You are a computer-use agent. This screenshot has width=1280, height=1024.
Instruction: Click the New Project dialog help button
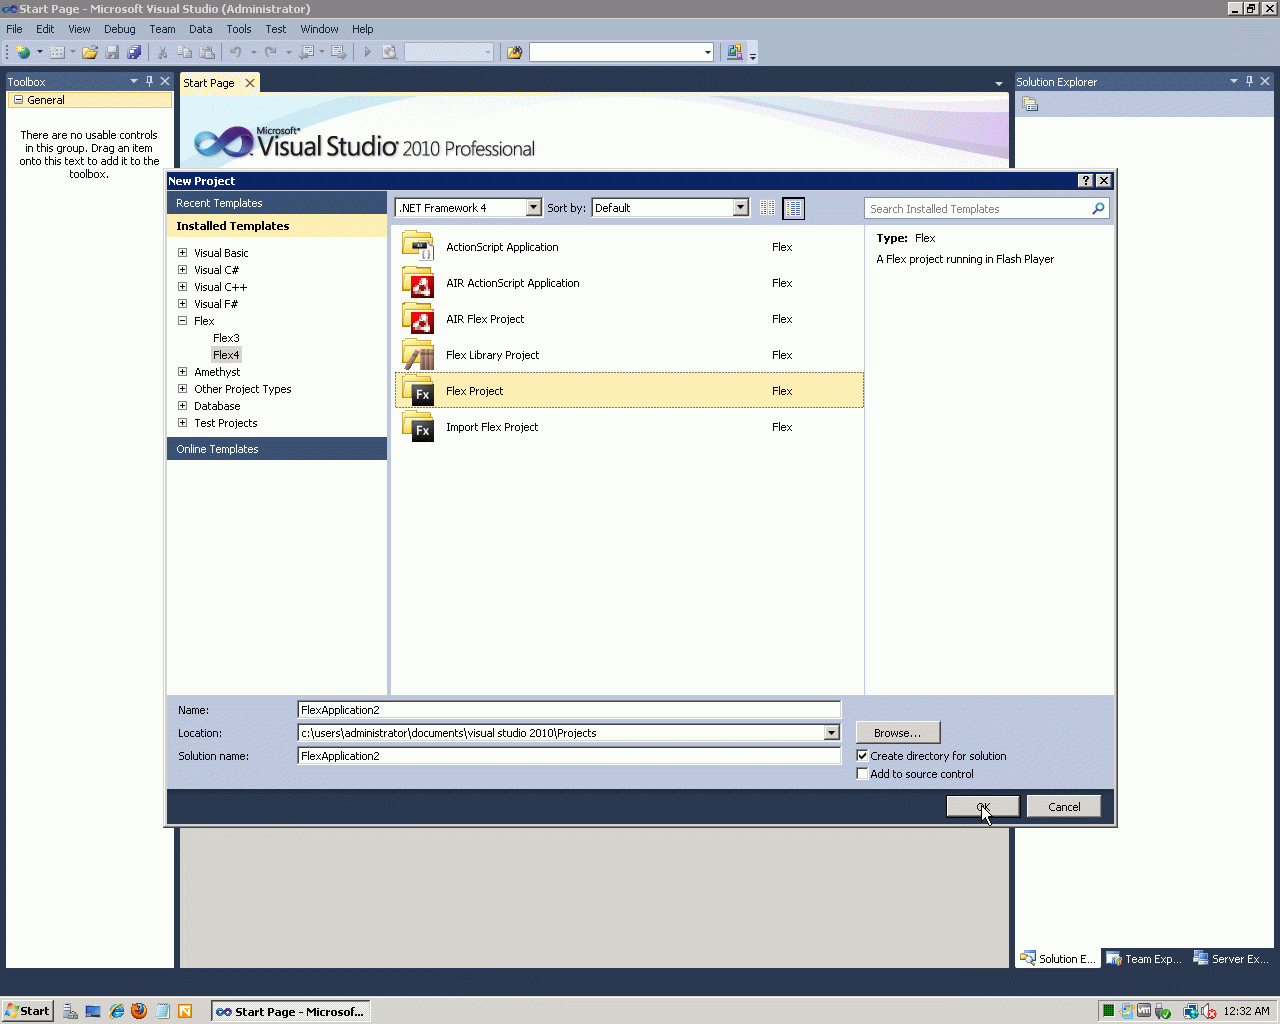tap(1086, 181)
